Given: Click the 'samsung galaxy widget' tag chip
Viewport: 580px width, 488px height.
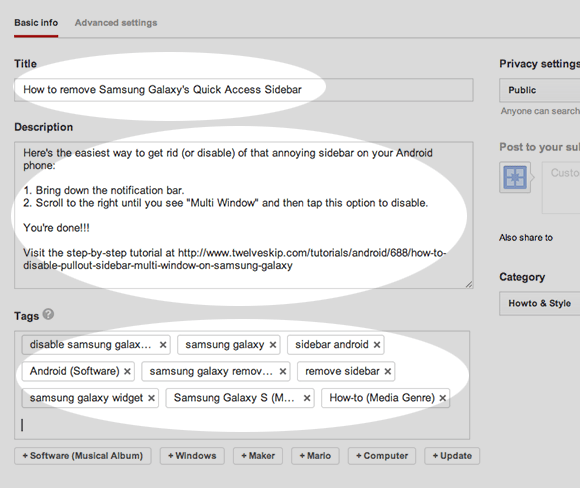Looking at the screenshot, I should coord(90,398).
